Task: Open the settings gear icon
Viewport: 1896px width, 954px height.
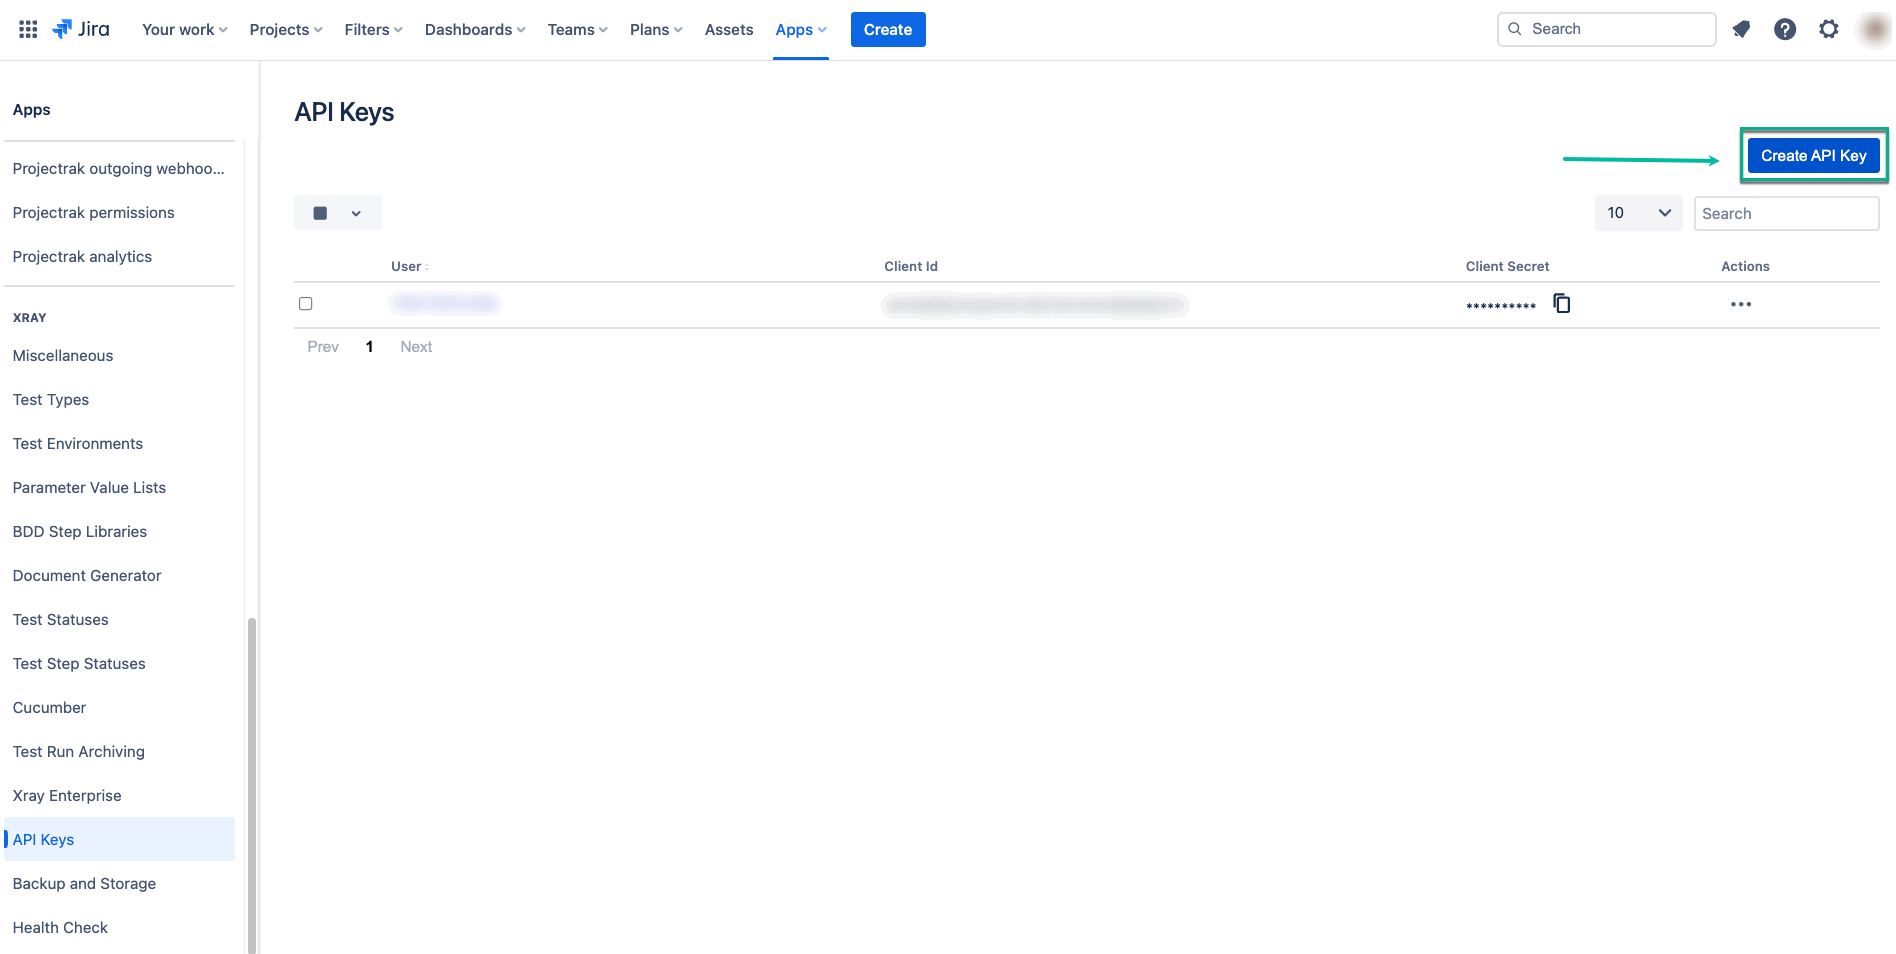Action: click(1829, 29)
